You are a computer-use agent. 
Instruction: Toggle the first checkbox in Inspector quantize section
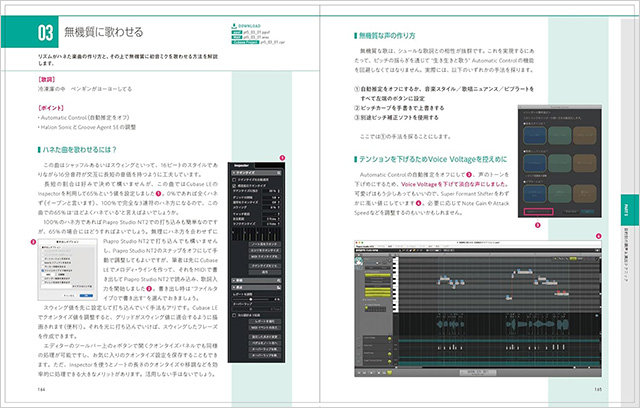tap(232, 180)
